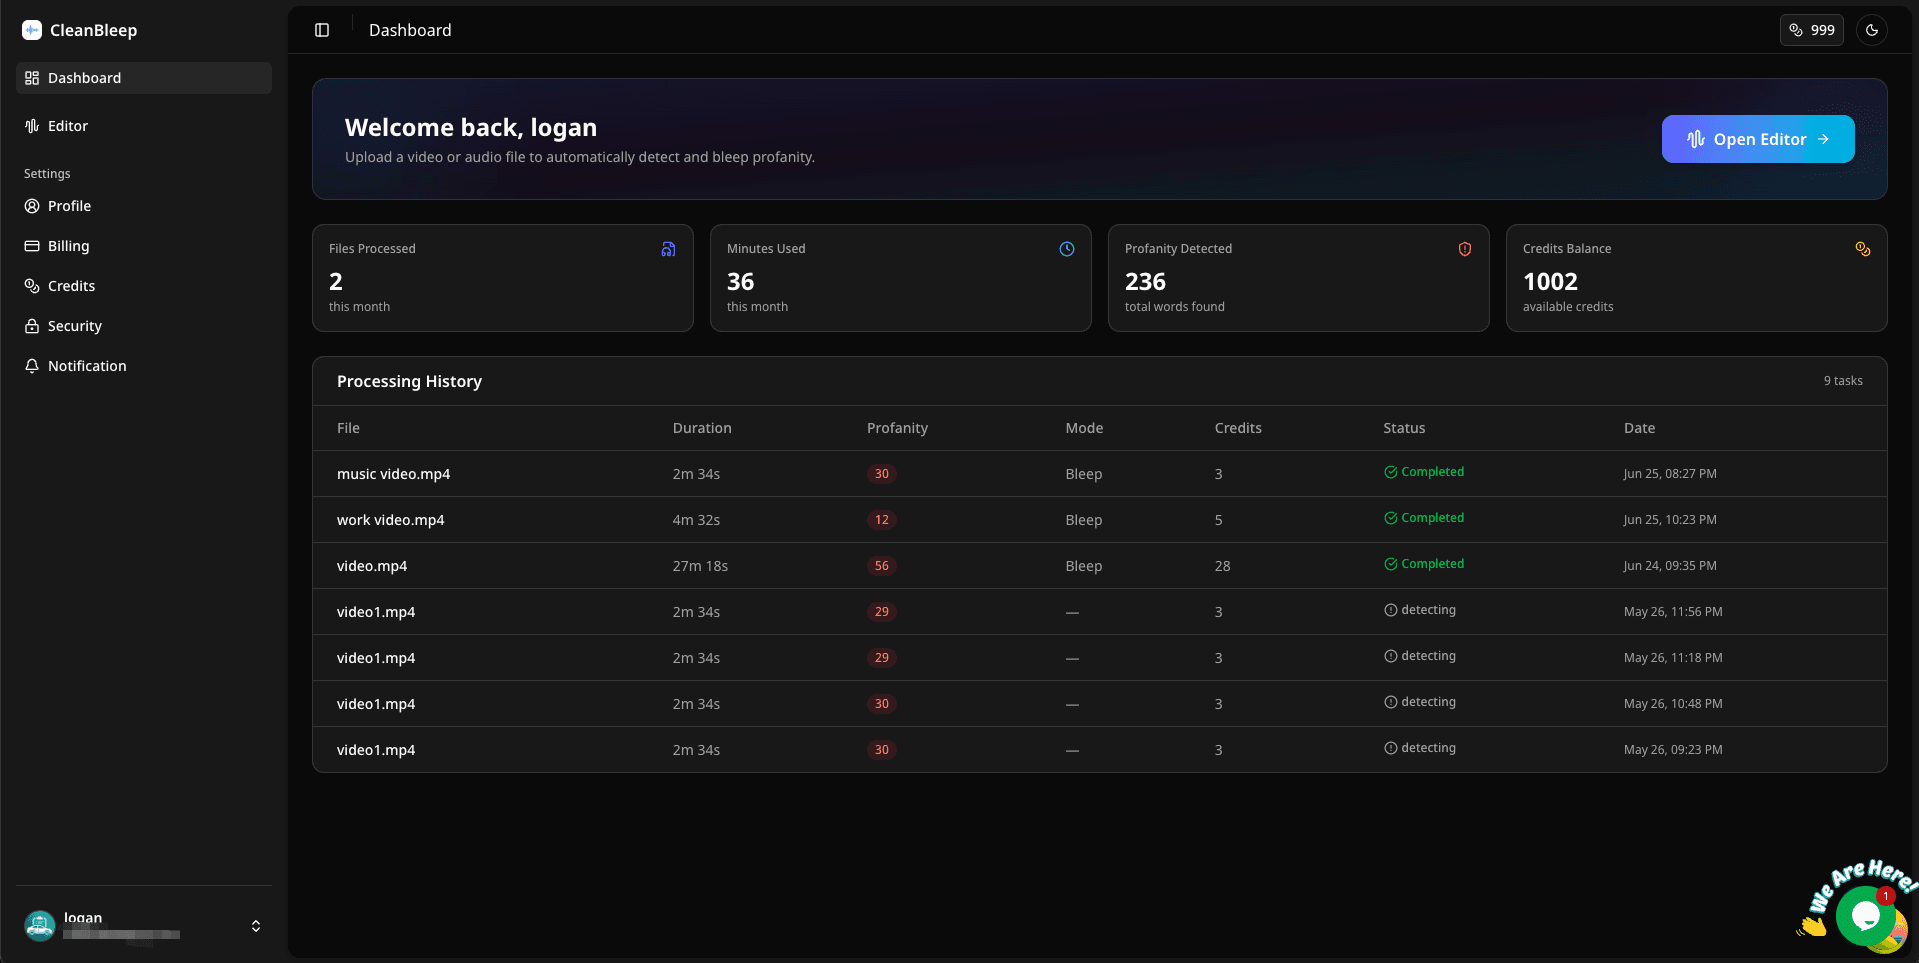Image resolution: width=1919 pixels, height=963 pixels.
Task: Toggle the sidebar panel icon
Action: coord(322,30)
